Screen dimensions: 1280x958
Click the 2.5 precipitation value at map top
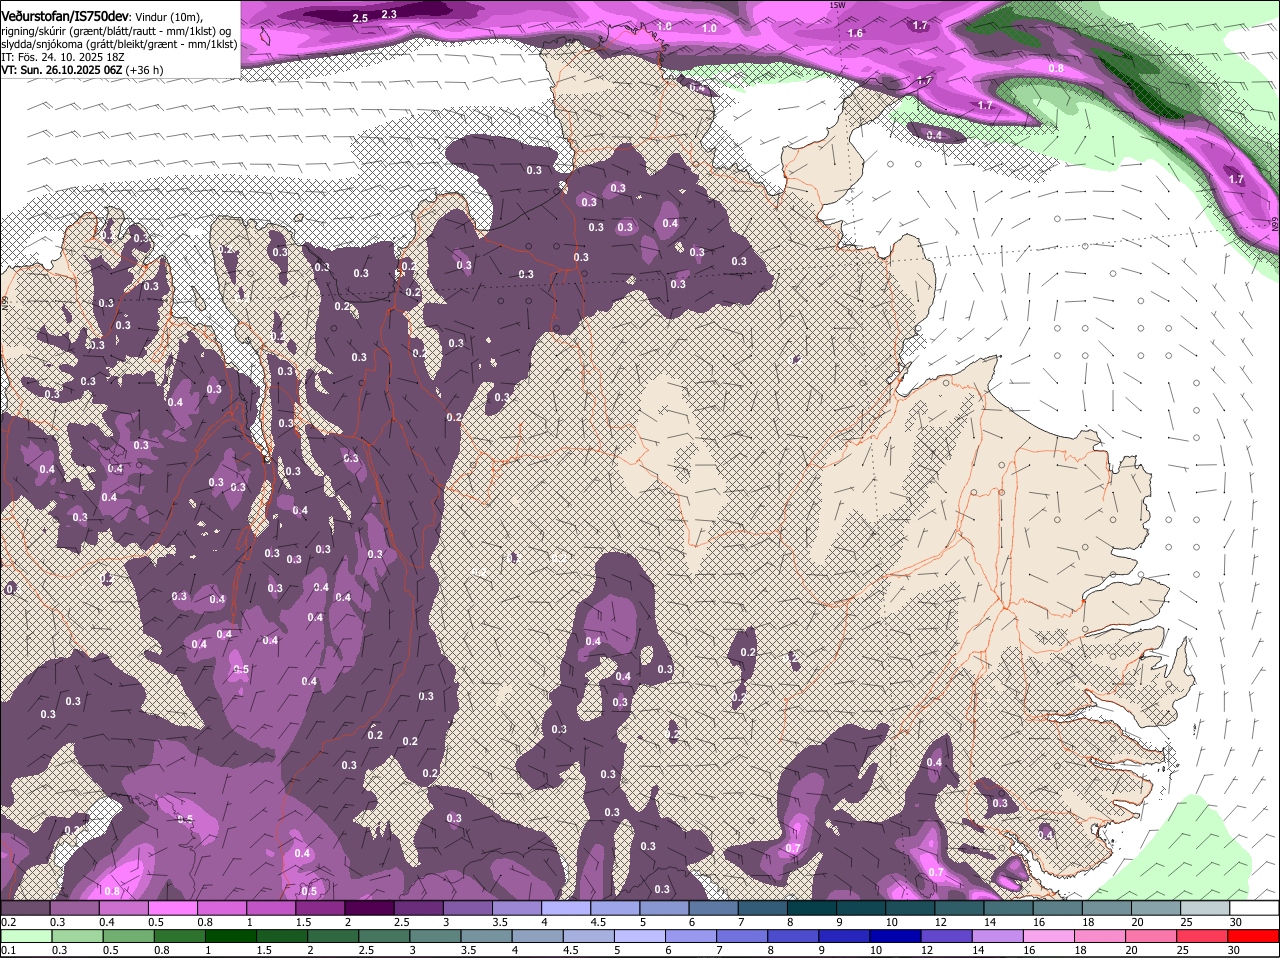coord(360,18)
